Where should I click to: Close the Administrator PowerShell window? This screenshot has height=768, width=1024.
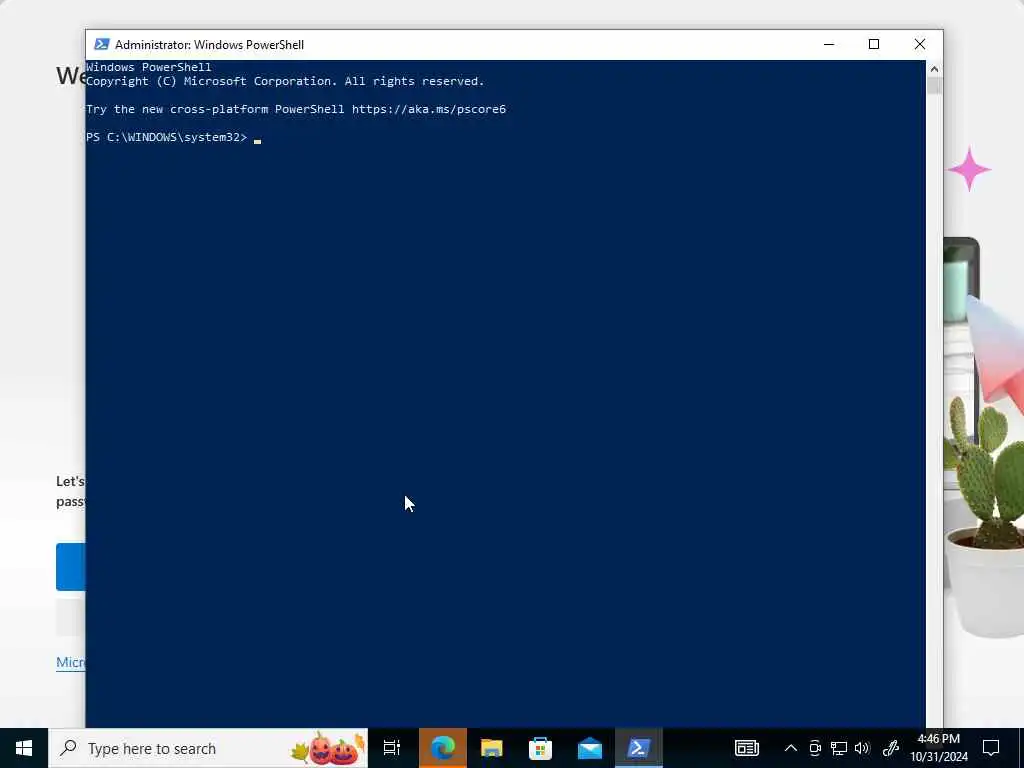[920, 44]
